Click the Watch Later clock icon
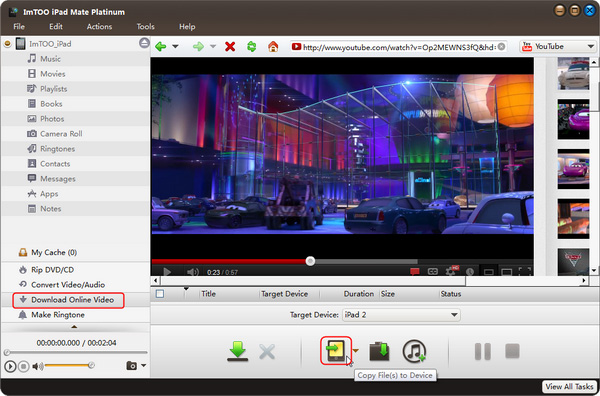This screenshot has width=600, height=396. [470, 272]
